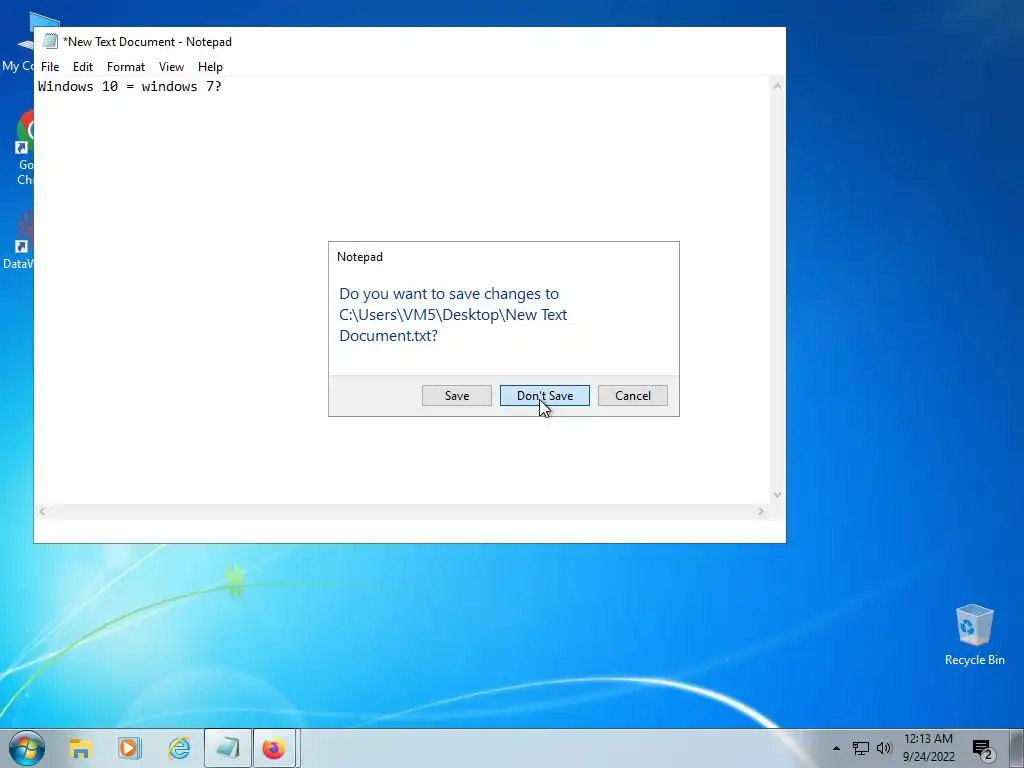Click the horizontal scrollbar right arrow

(x=761, y=511)
